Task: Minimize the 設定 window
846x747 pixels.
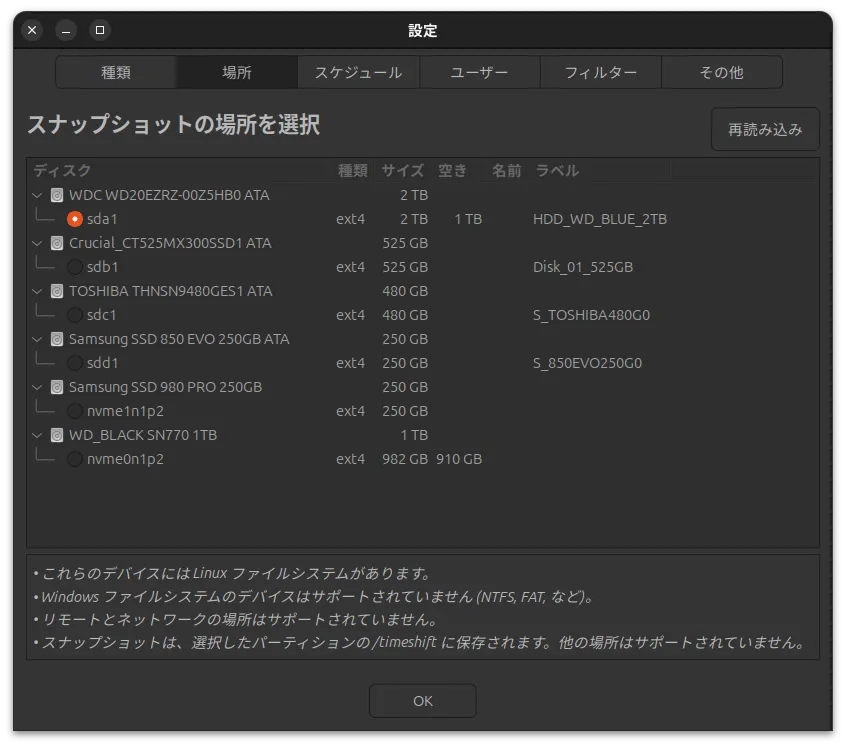Action: point(66,30)
